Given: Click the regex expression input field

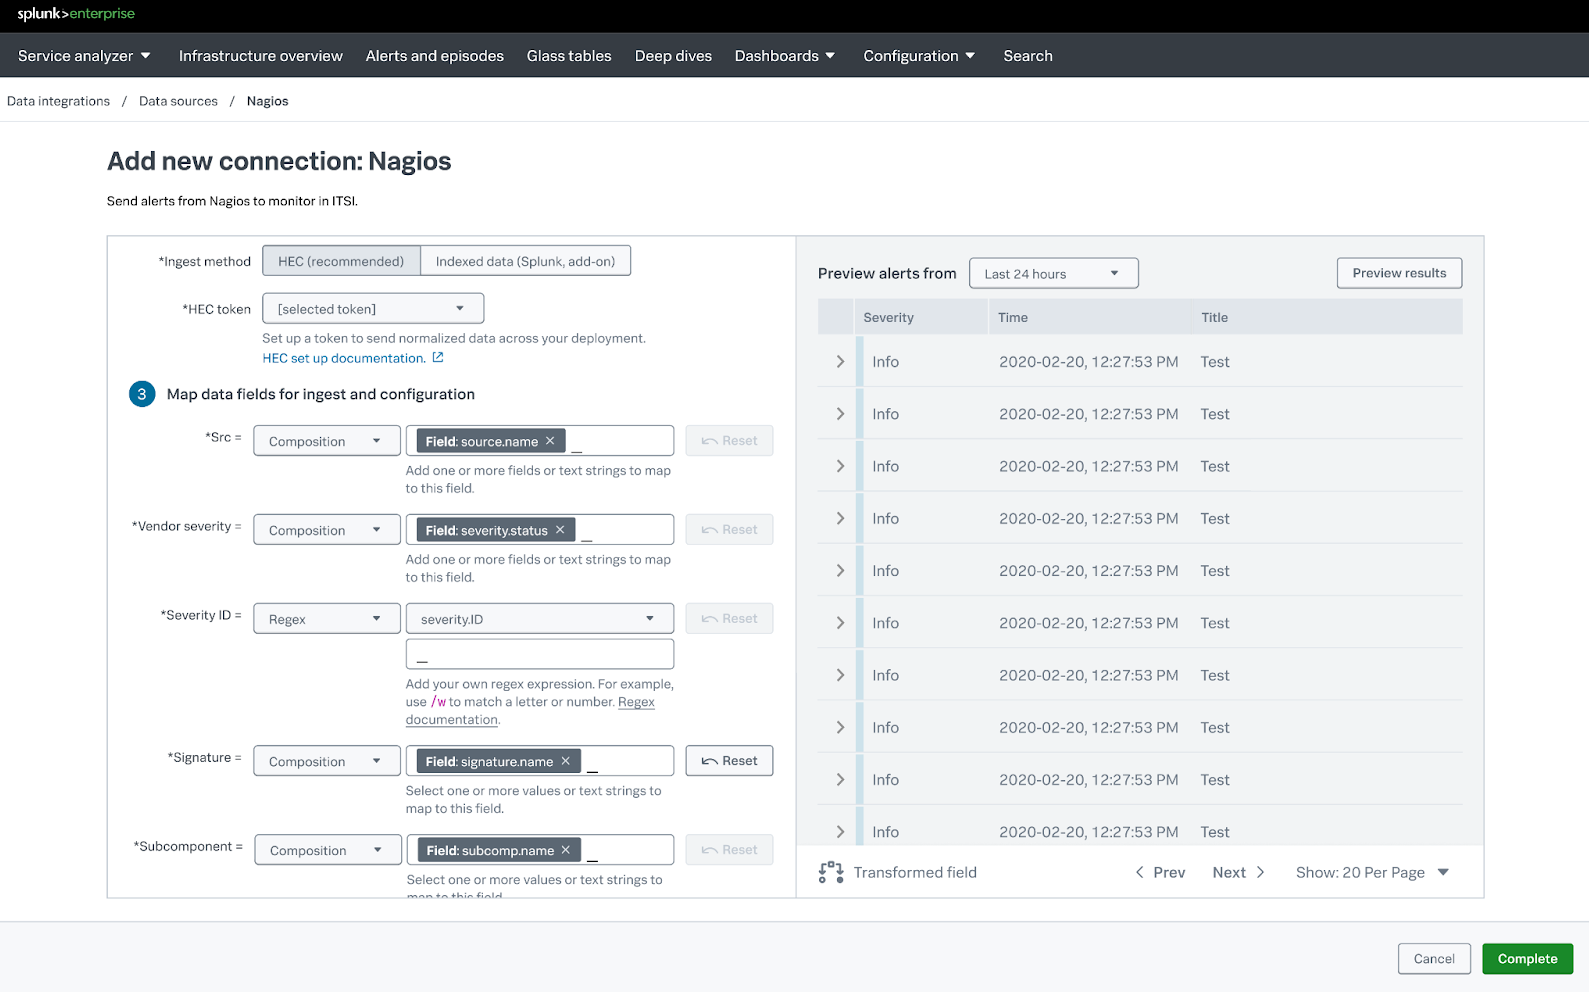Looking at the screenshot, I should pos(539,655).
